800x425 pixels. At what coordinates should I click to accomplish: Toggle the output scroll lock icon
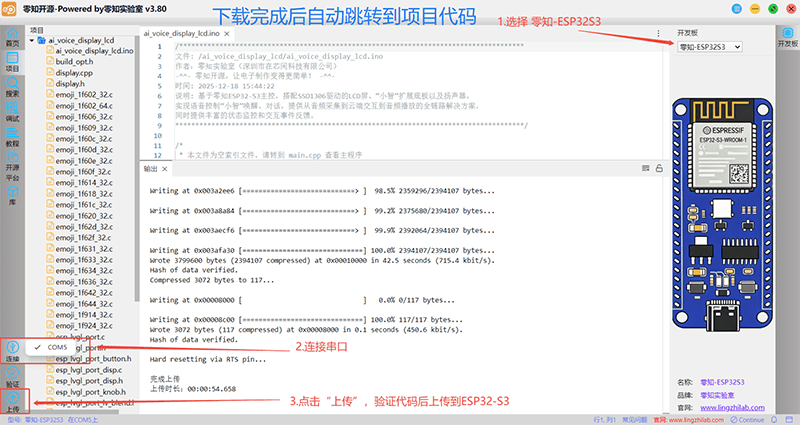[659, 168]
